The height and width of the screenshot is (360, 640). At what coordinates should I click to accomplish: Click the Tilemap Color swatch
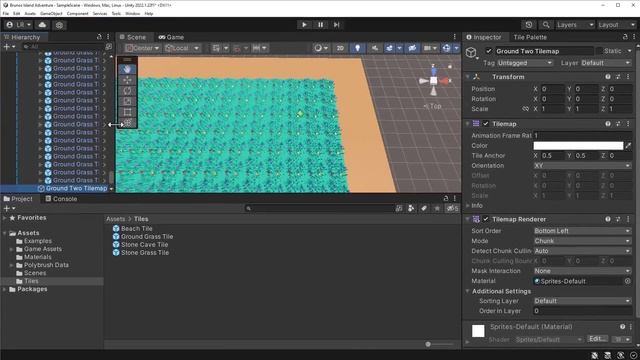click(x=578, y=146)
